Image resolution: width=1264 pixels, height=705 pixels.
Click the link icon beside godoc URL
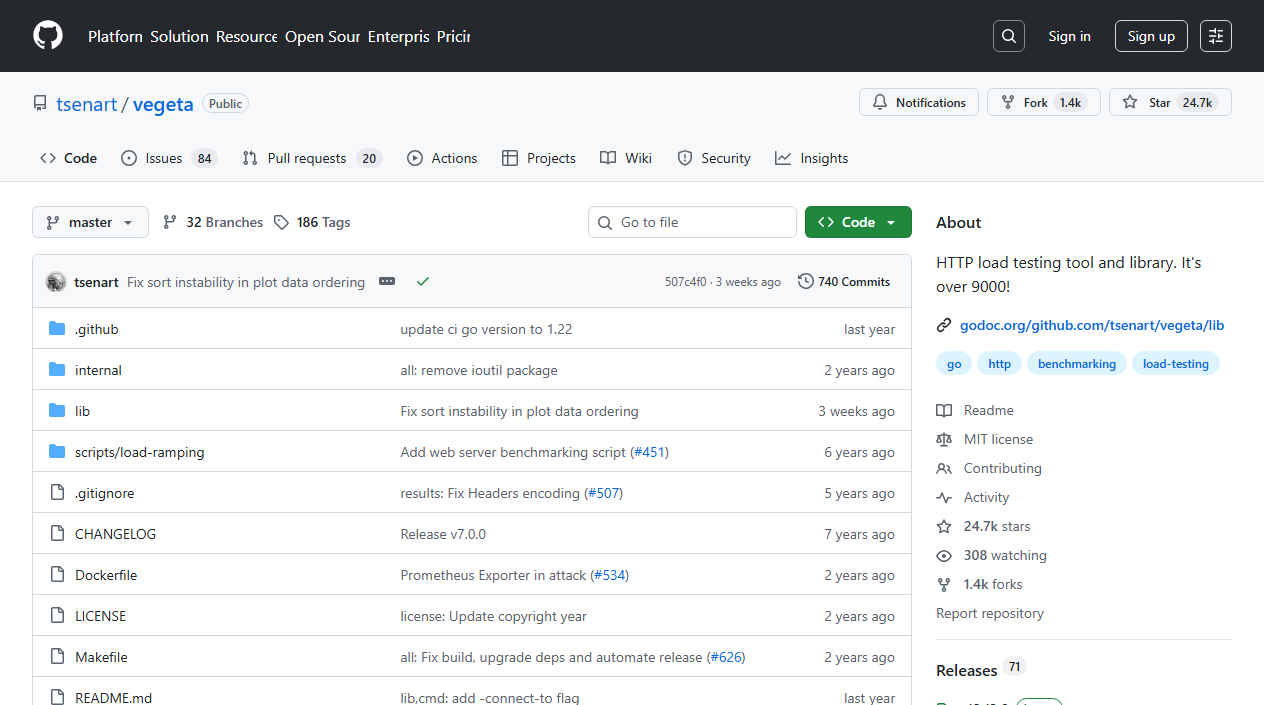[944, 325]
